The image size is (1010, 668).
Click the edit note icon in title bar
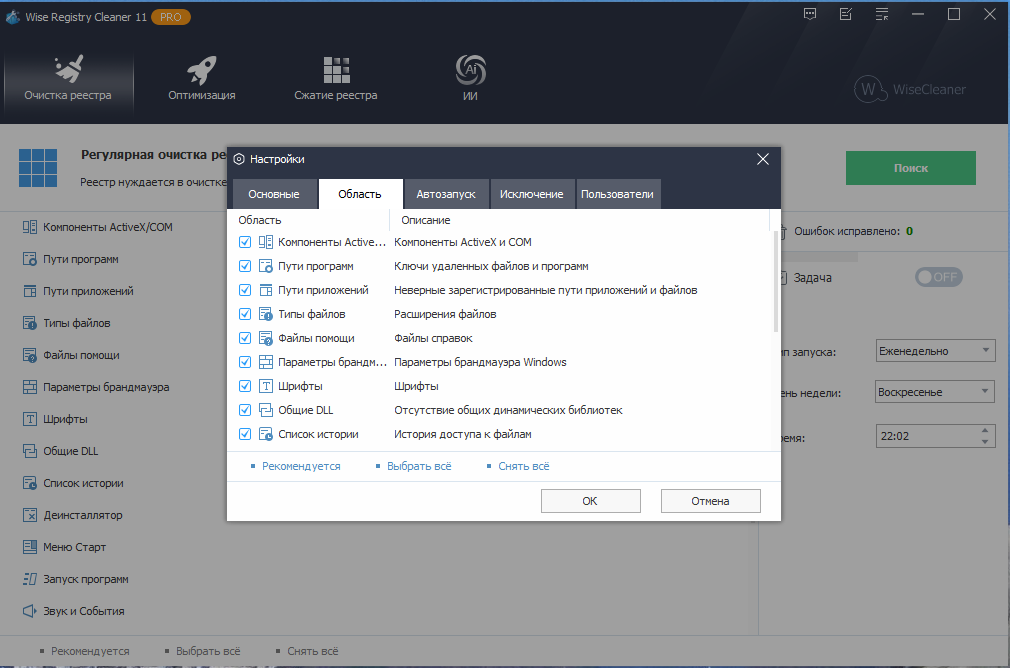(x=846, y=14)
